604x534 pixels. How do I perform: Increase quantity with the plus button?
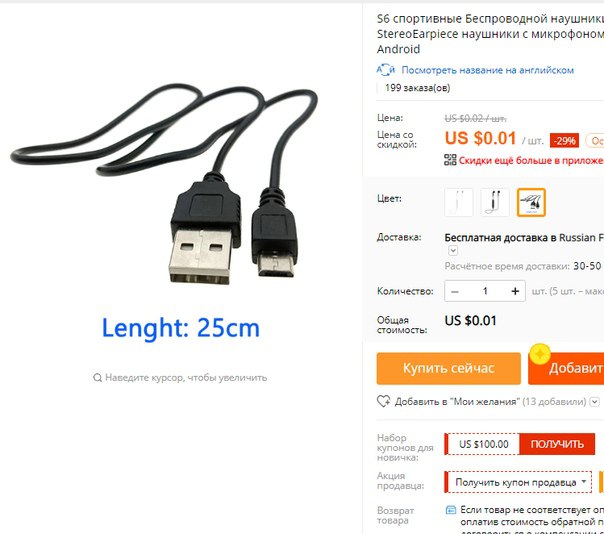515,291
